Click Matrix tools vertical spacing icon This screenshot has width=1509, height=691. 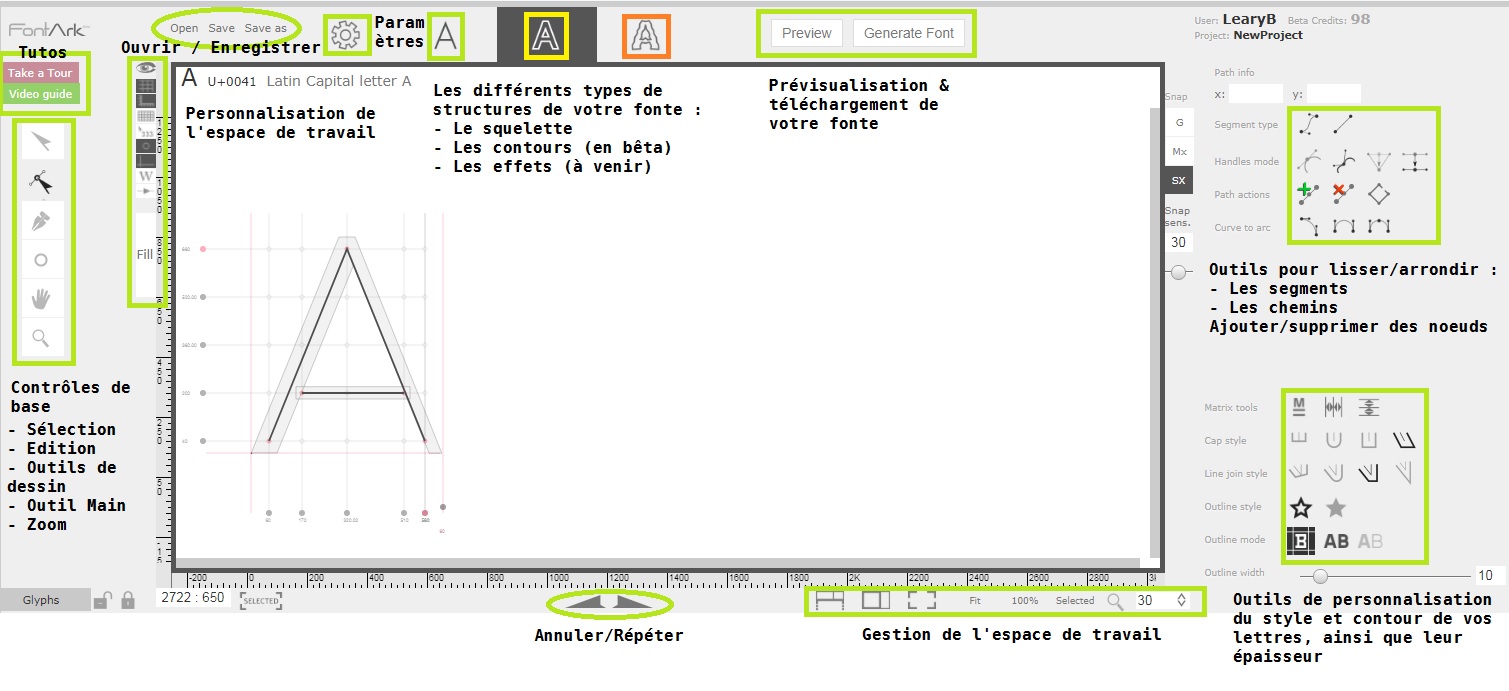(1369, 407)
